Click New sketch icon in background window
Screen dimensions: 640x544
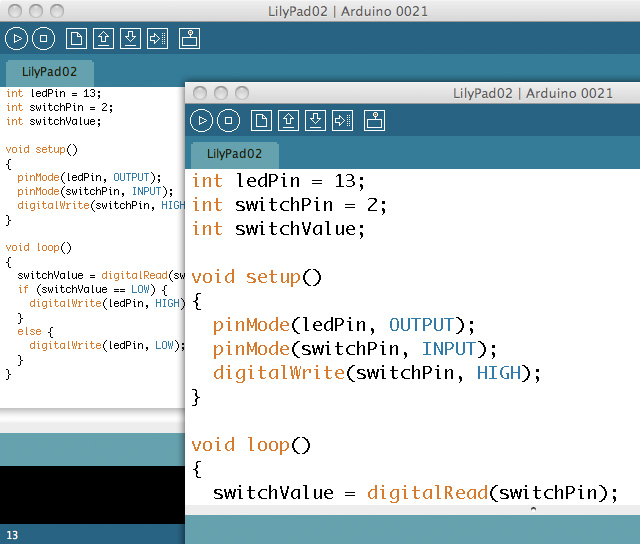pos(75,39)
